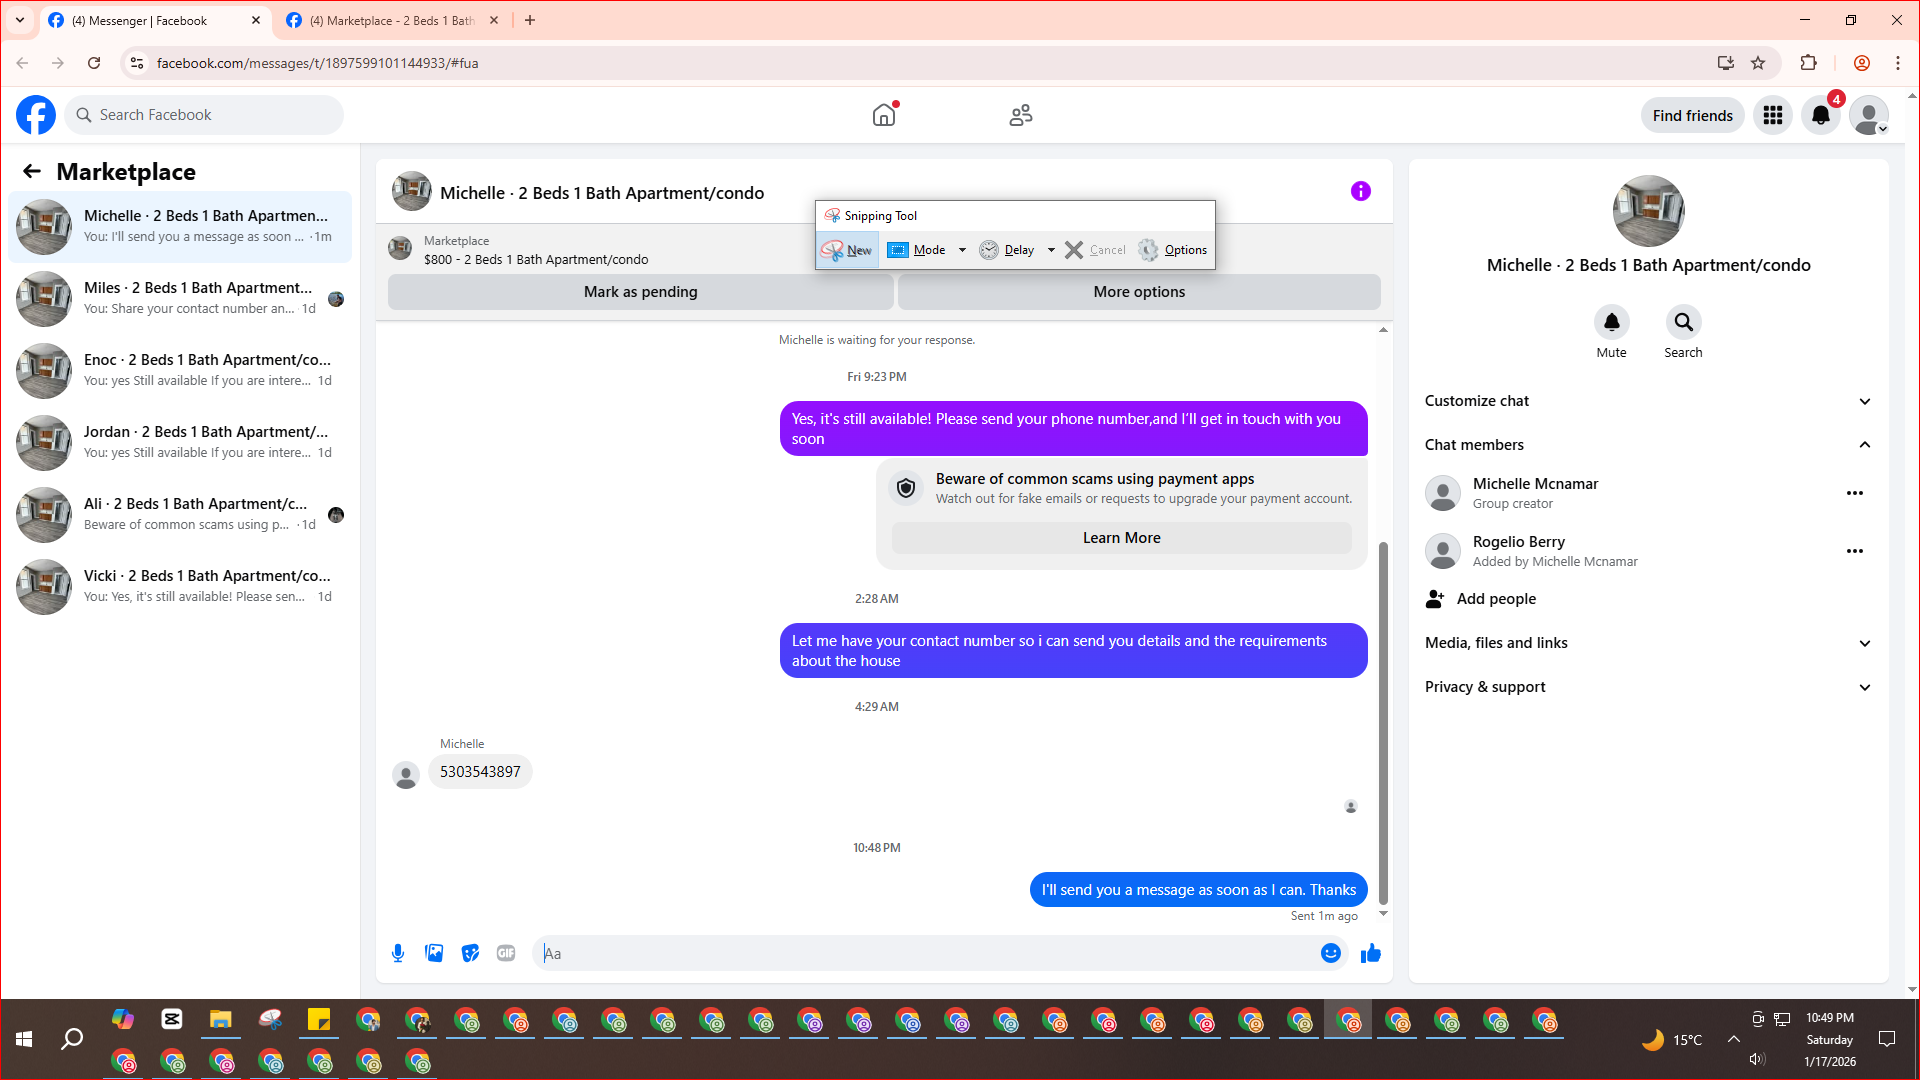Click the Find friends button
The image size is (1920, 1080).
[x=1692, y=115]
